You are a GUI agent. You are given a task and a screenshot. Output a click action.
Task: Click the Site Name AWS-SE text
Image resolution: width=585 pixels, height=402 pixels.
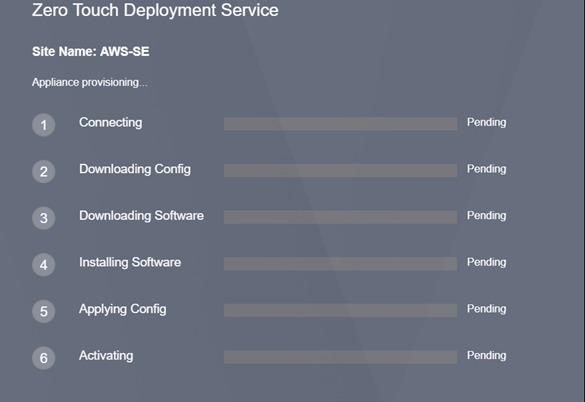coord(91,52)
